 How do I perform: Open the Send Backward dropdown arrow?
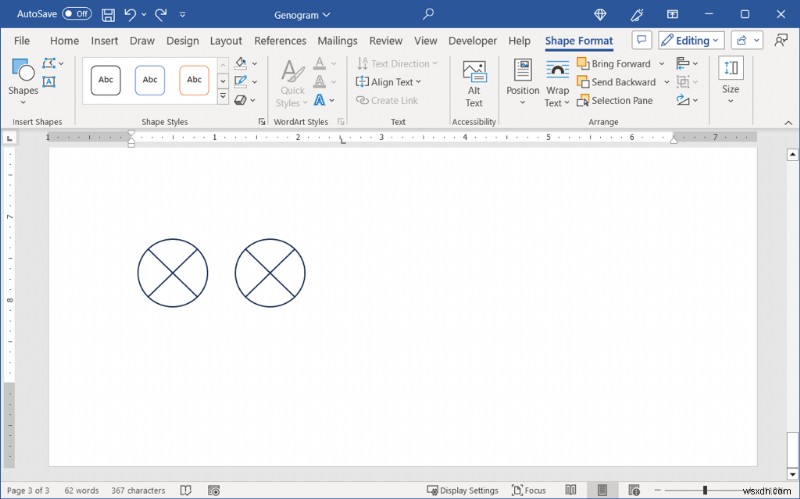point(666,82)
